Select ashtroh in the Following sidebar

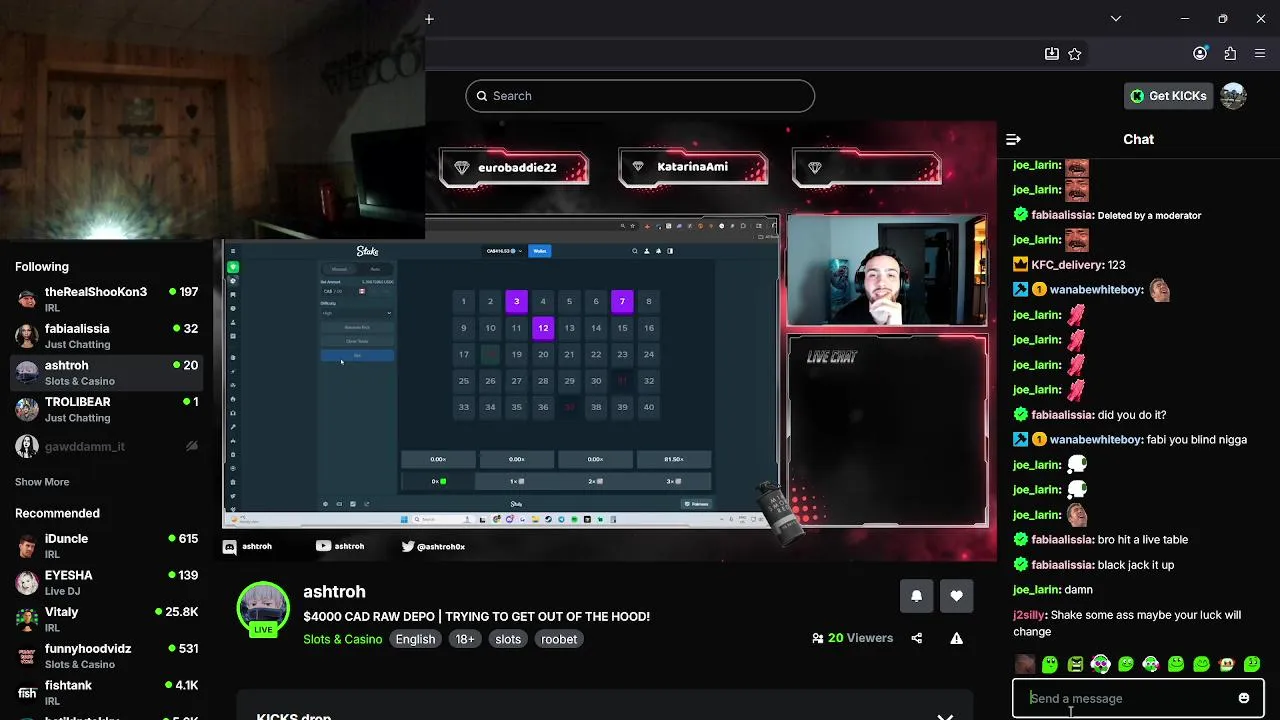coord(107,373)
